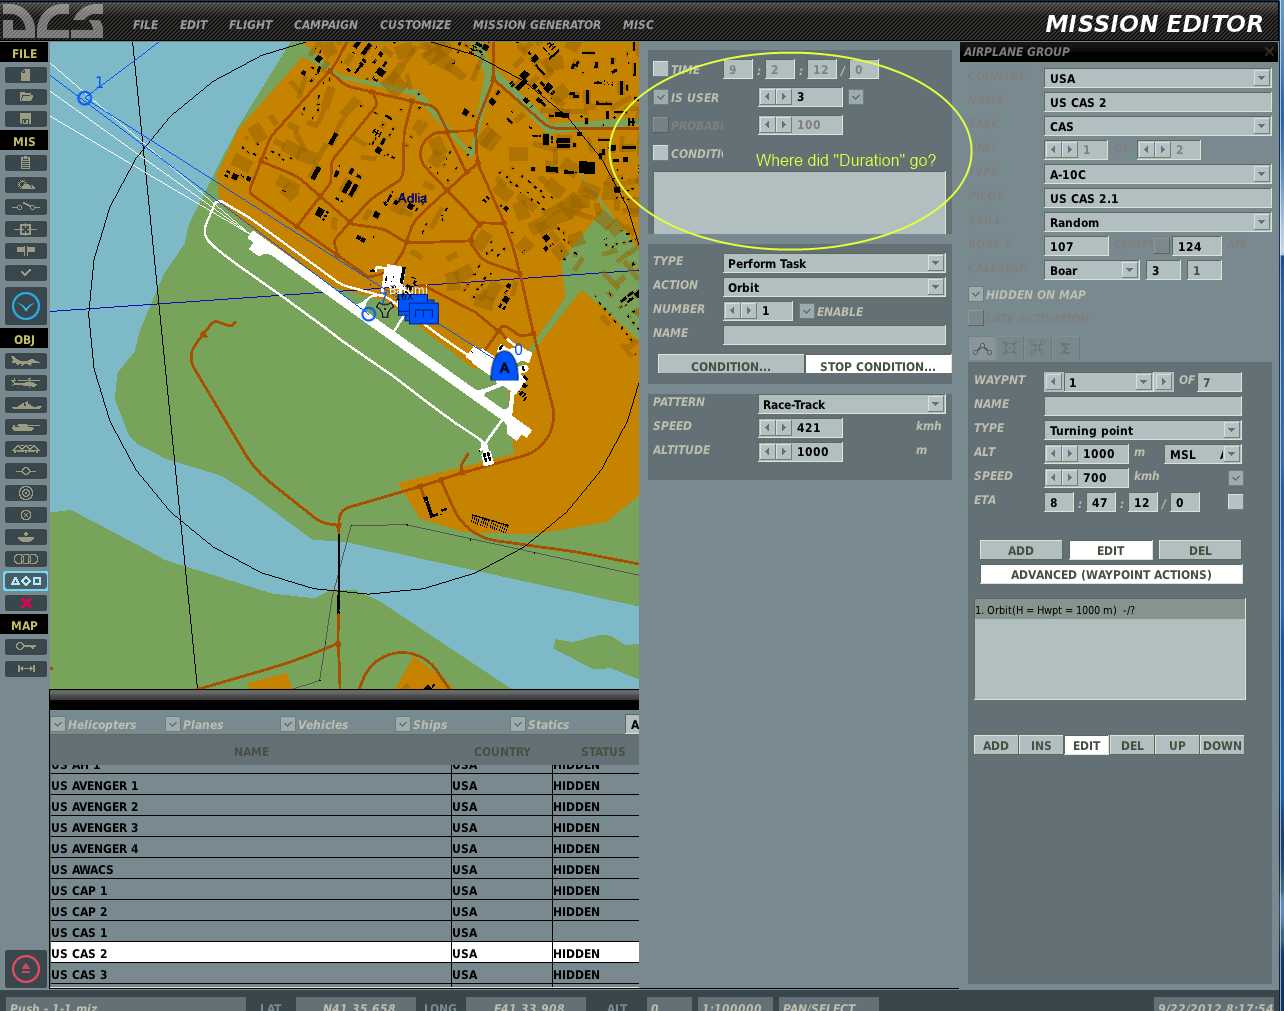Screen dimensions: 1284x1011
Task: Click the STOP CONDITION... button
Action: click(x=878, y=366)
